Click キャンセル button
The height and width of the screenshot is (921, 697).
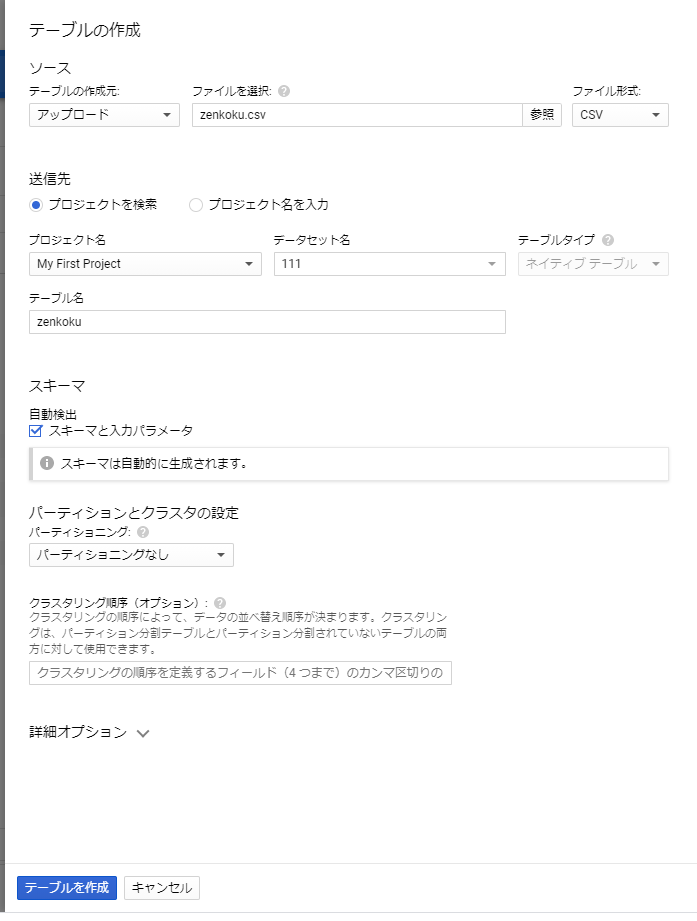(x=162, y=888)
